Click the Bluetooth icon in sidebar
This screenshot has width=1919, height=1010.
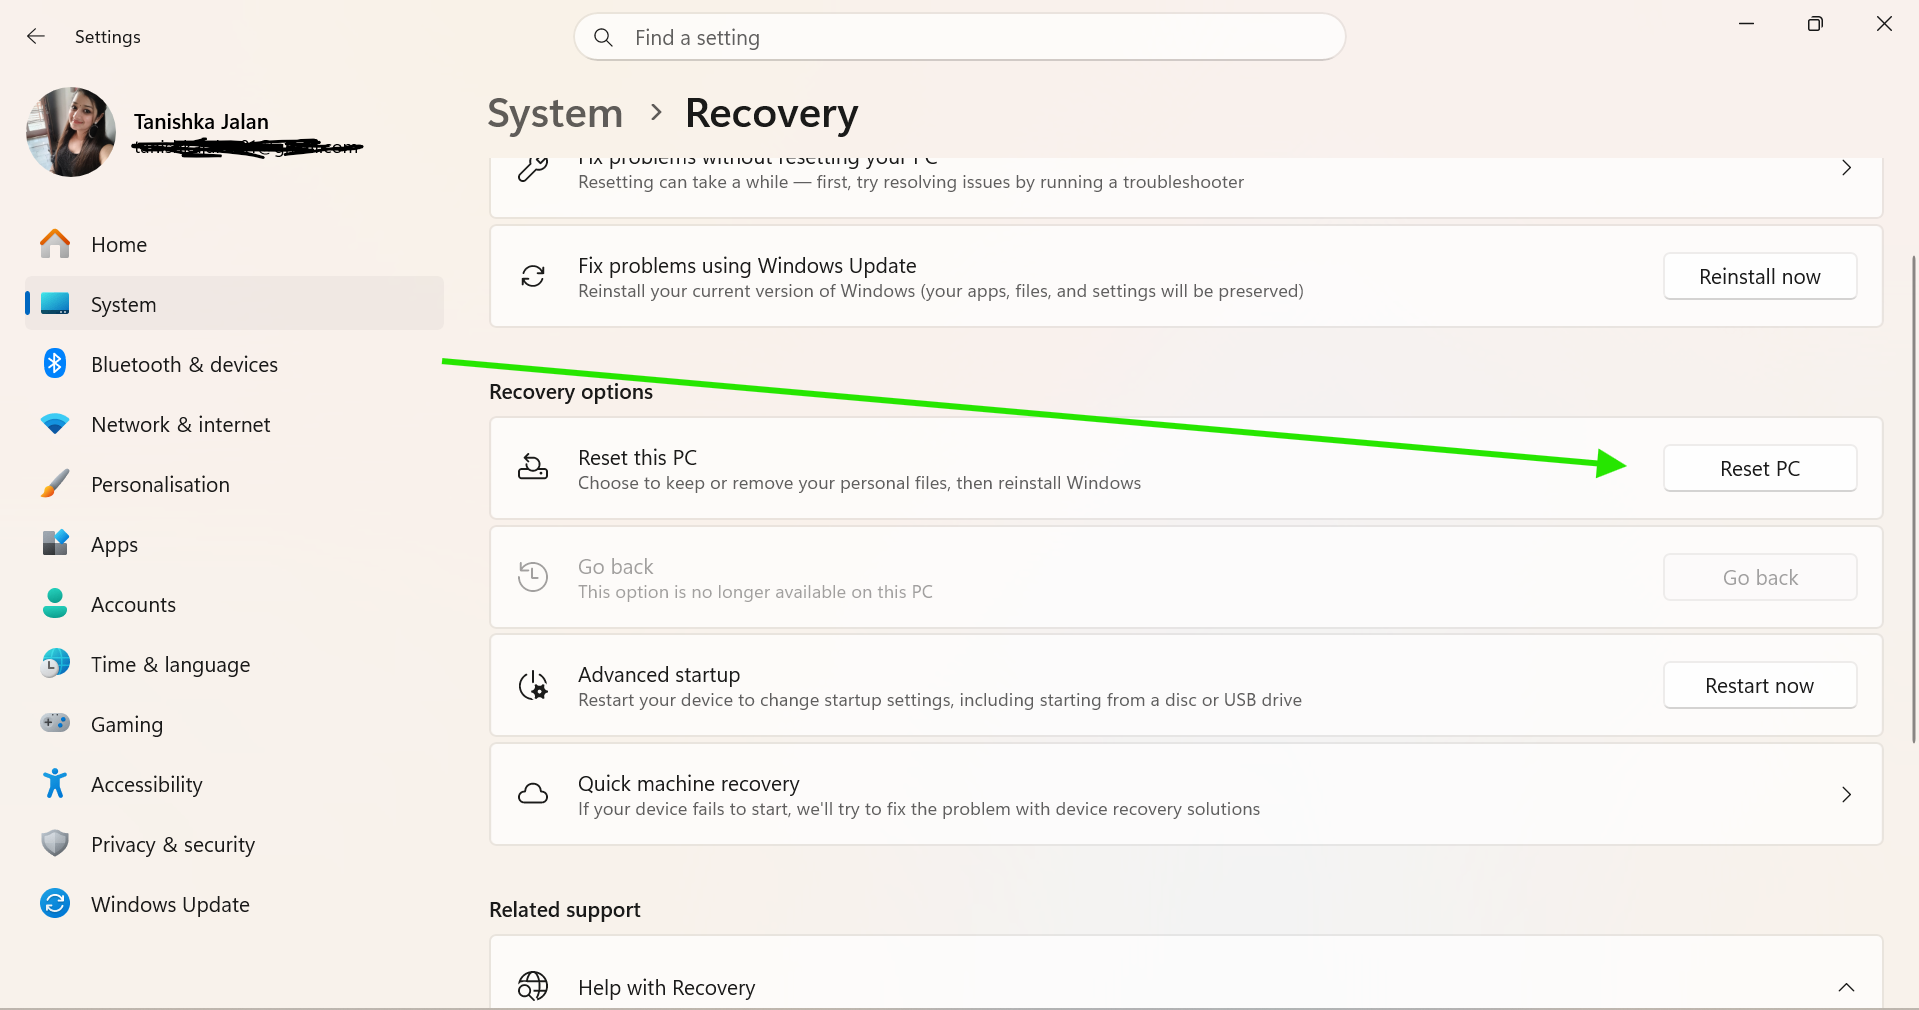(x=55, y=364)
